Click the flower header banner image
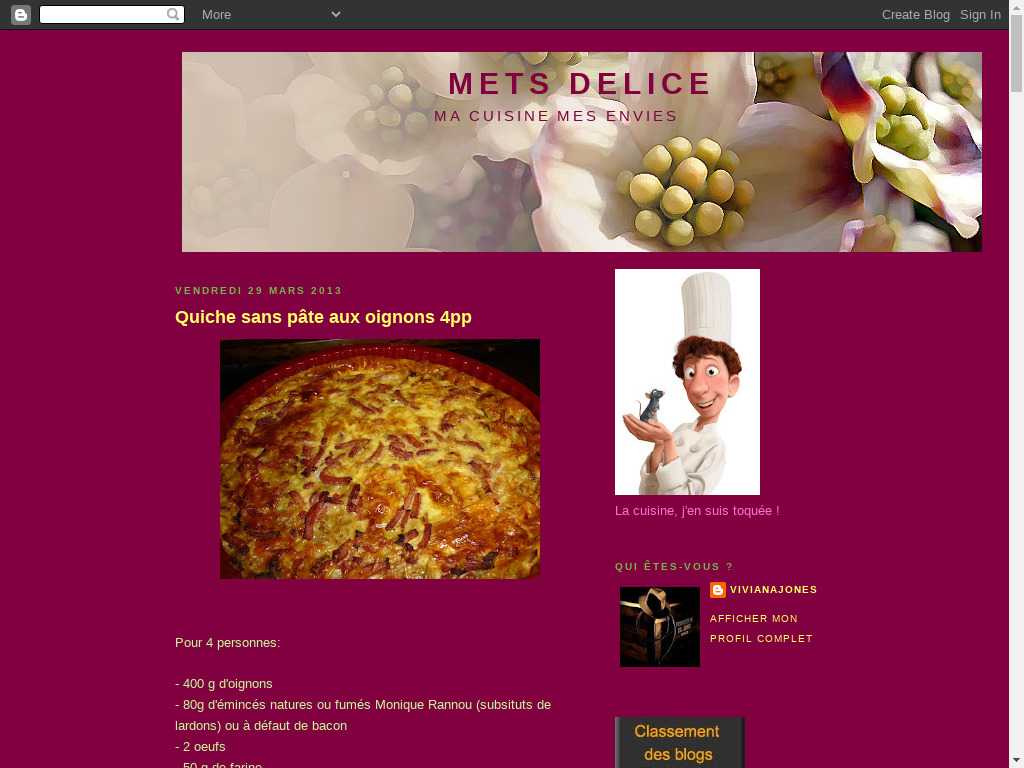Viewport: 1024px width, 768px height. click(x=581, y=152)
